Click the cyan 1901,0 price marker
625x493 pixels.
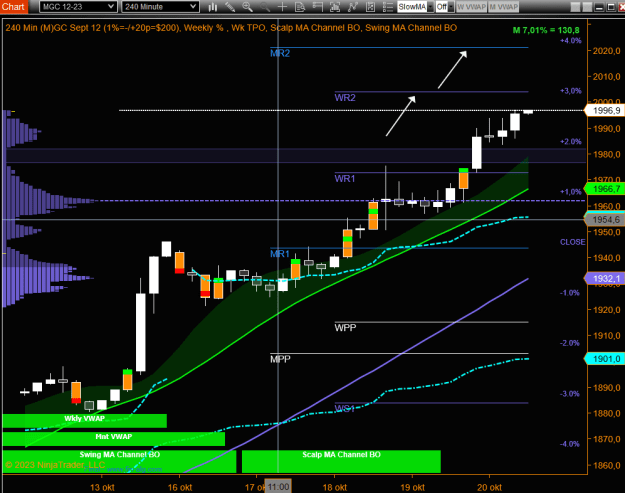605,359
